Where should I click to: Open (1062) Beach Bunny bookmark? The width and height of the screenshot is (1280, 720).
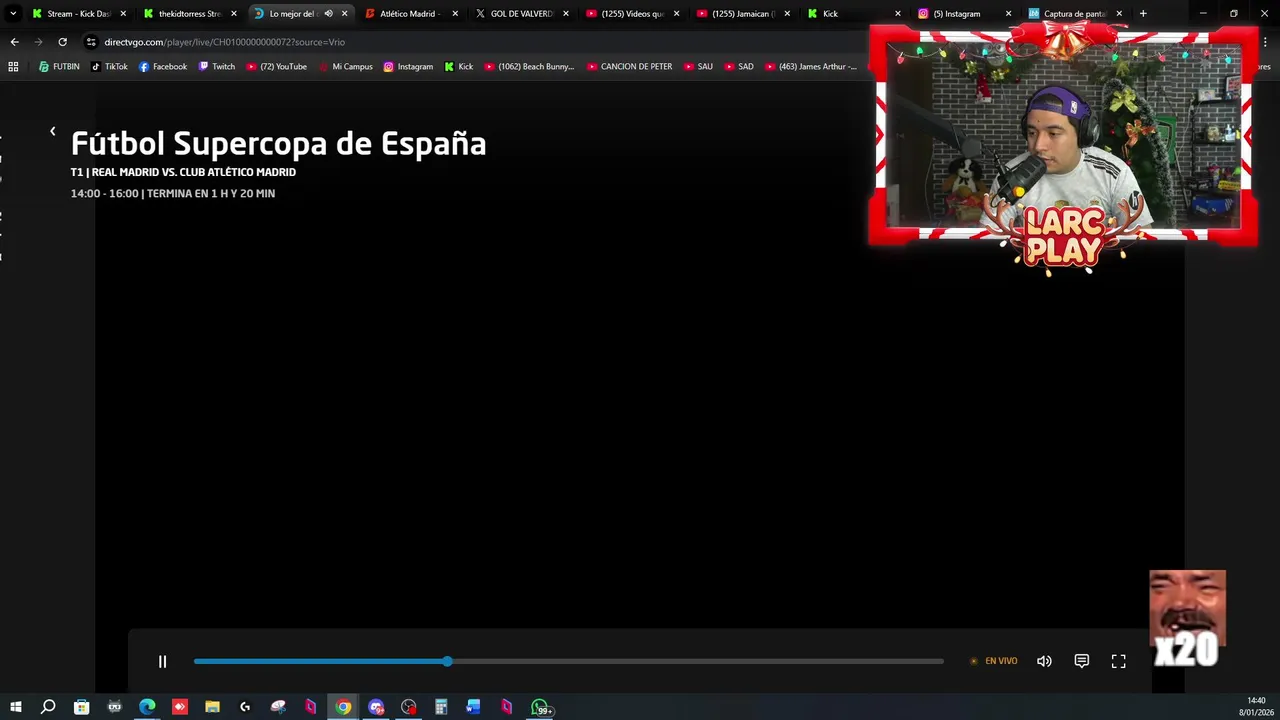(529, 67)
